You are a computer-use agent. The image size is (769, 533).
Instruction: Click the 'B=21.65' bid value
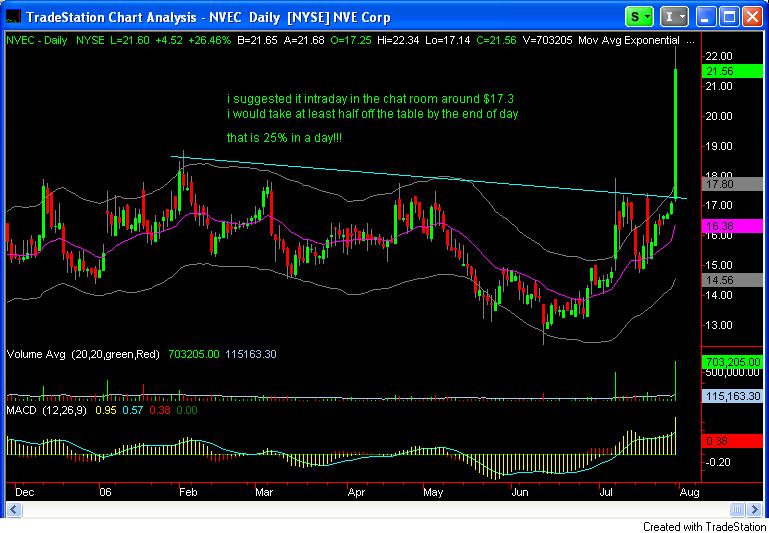257,41
